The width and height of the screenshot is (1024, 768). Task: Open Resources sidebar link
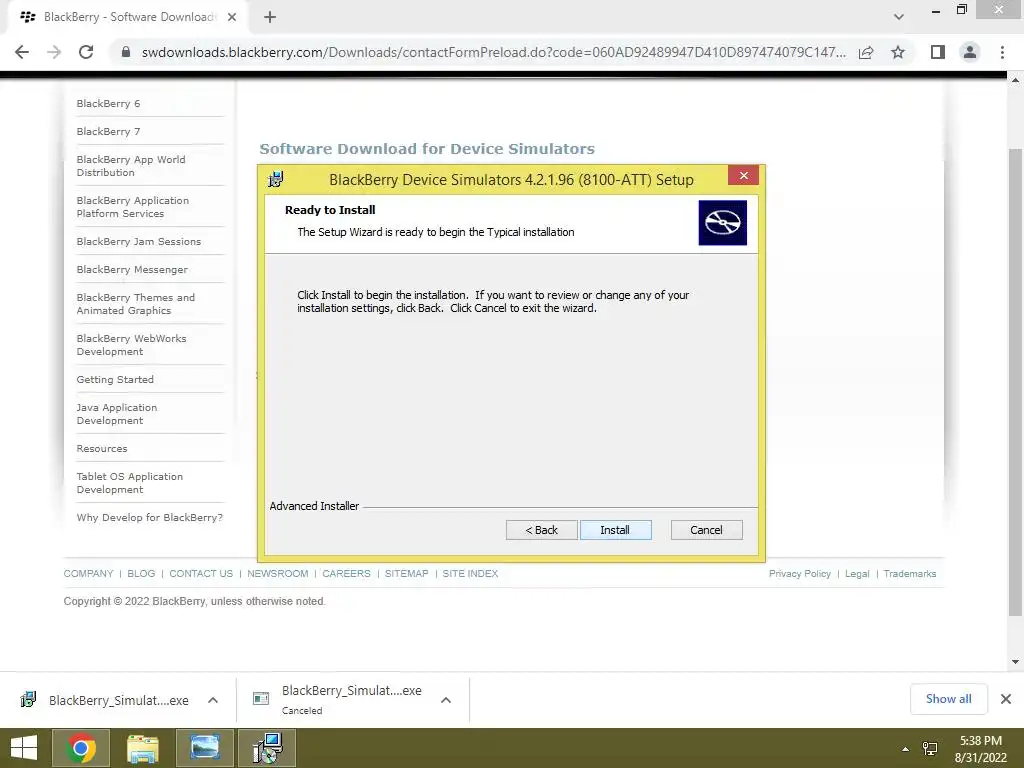tap(102, 449)
